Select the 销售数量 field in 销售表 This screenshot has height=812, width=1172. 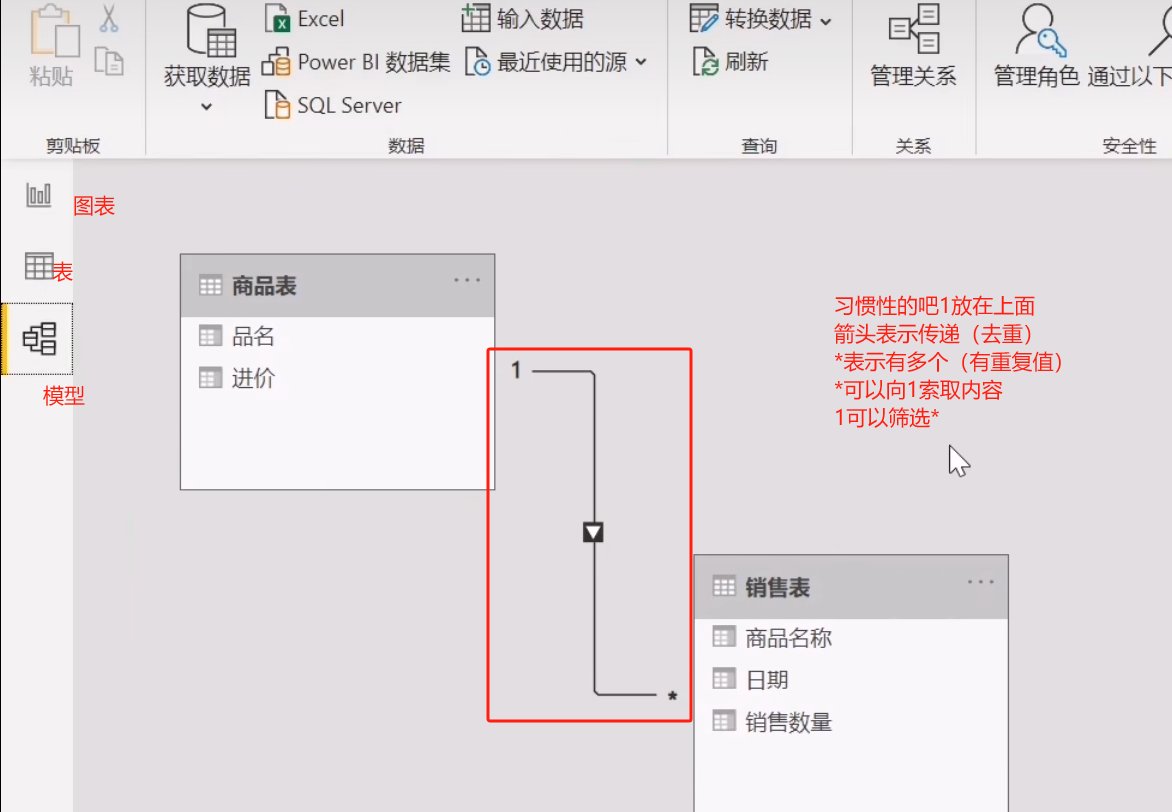851,722
